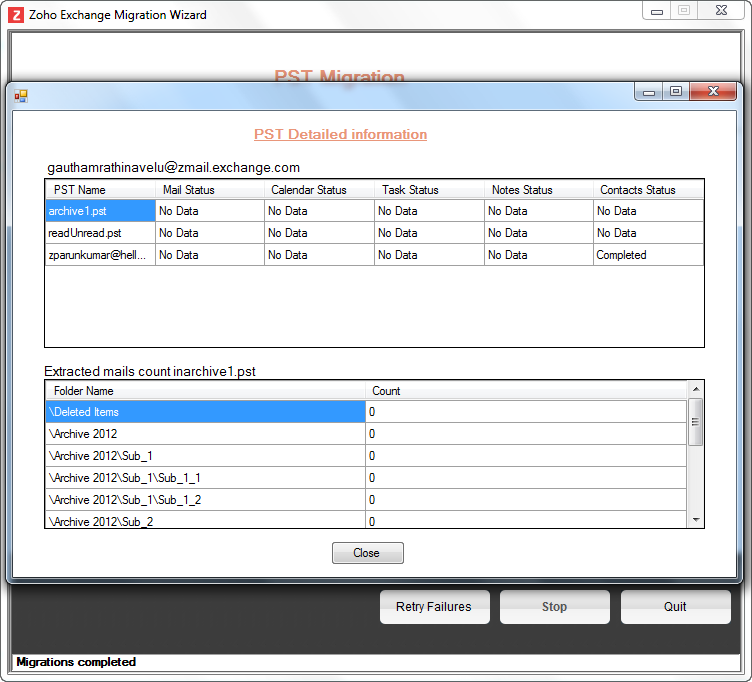This screenshot has width=752, height=682.
Task: Click the Contacts Status column header
Action: click(x=647, y=190)
